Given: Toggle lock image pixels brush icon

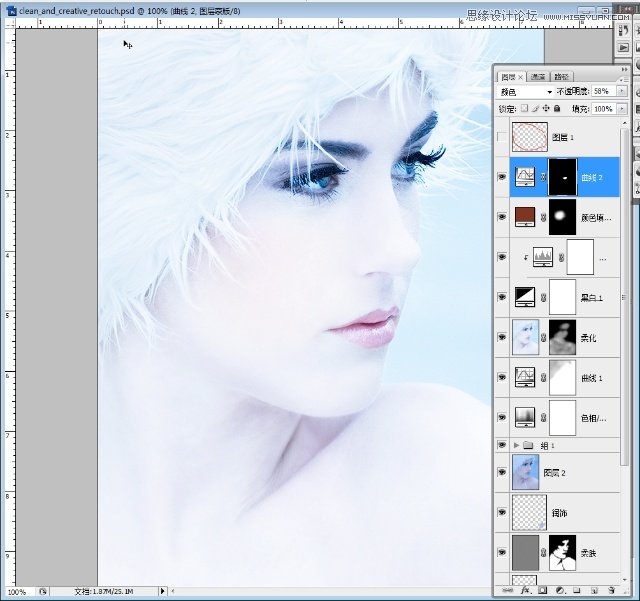Looking at the screenshot, I should (535, 108).
